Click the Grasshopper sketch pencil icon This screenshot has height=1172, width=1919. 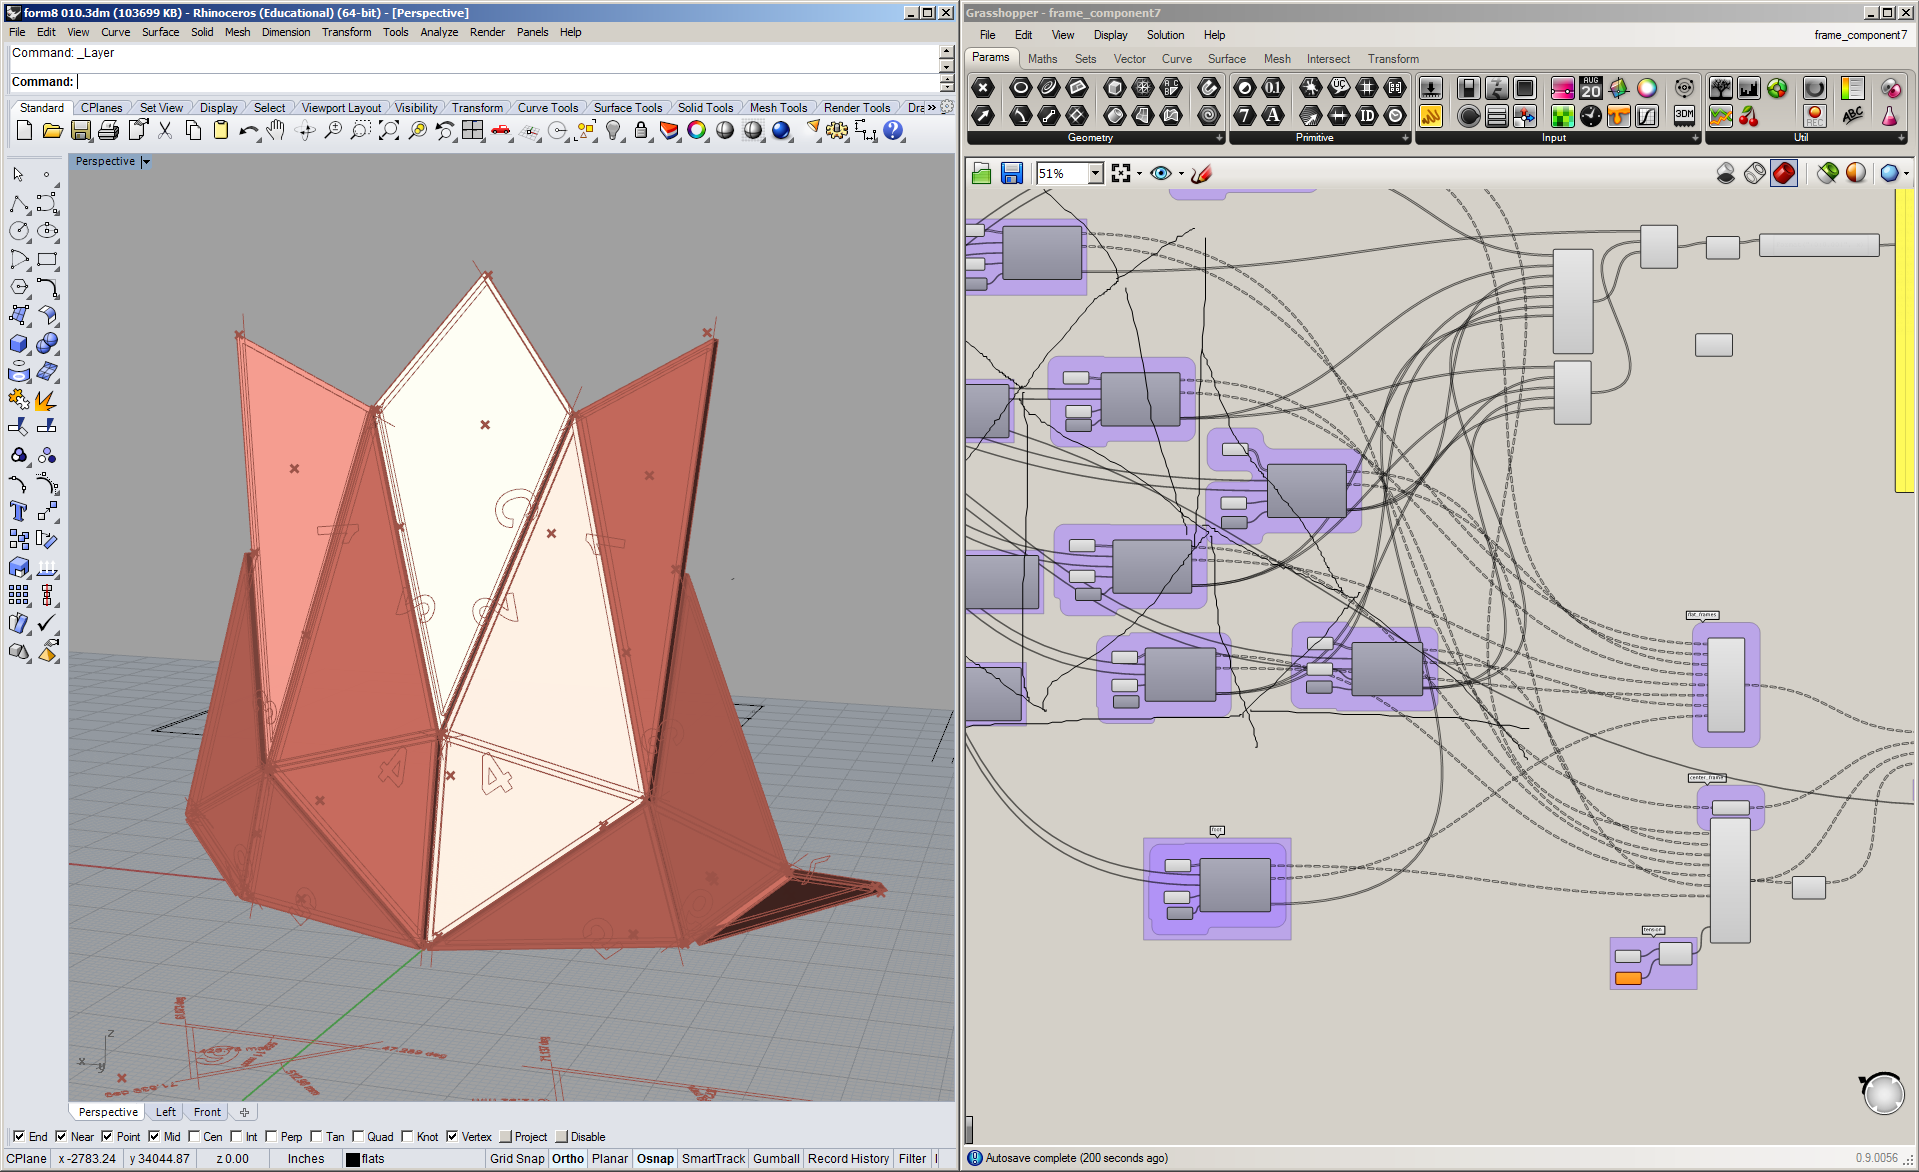[1201, 174]
